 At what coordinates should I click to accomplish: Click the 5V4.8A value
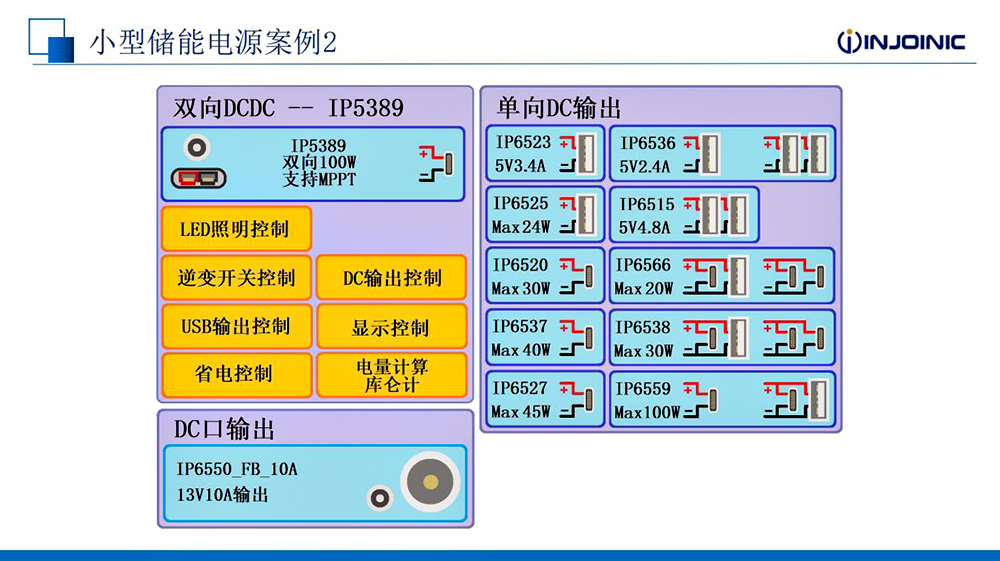pyautogui.click(x=644, y=228)
